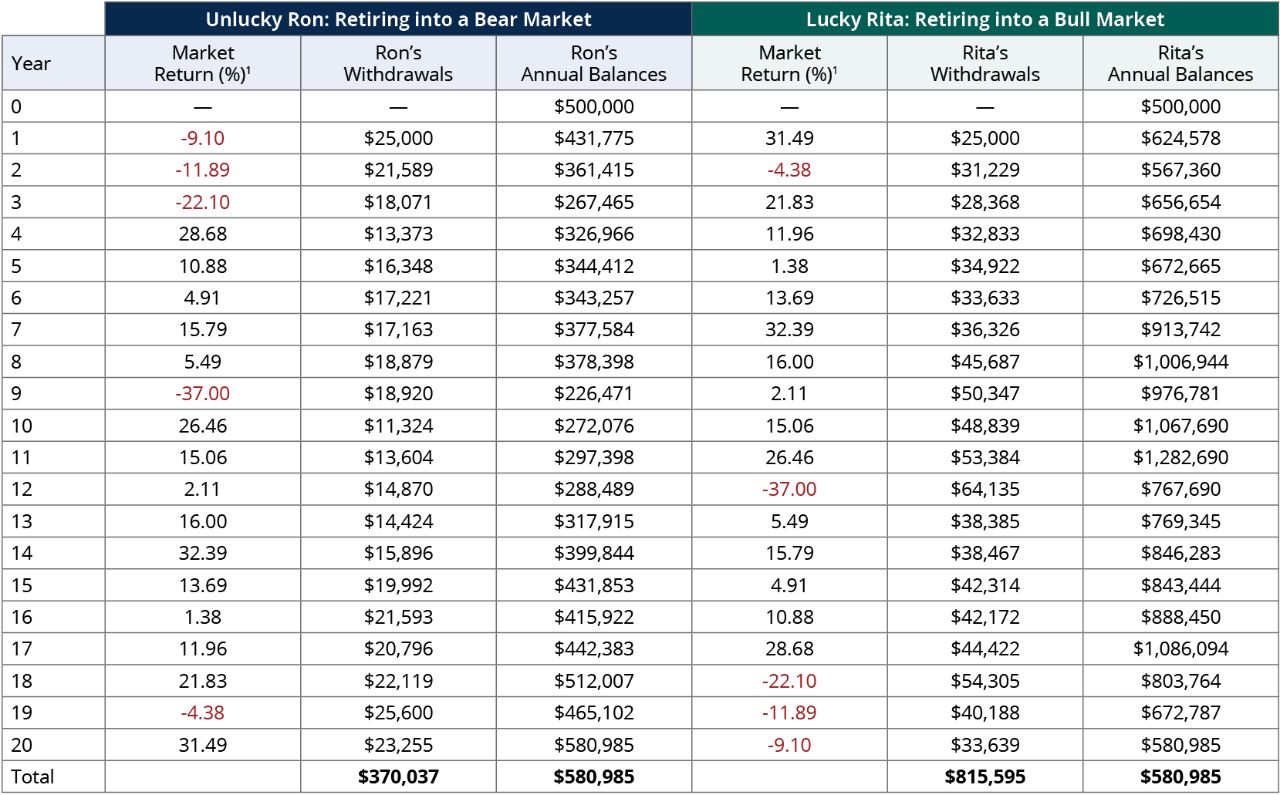Click Ron's year 0 balance $500,000
The height and width of the screenshot is (795, 1280).
pyautogui.click(x=594, y=106)
